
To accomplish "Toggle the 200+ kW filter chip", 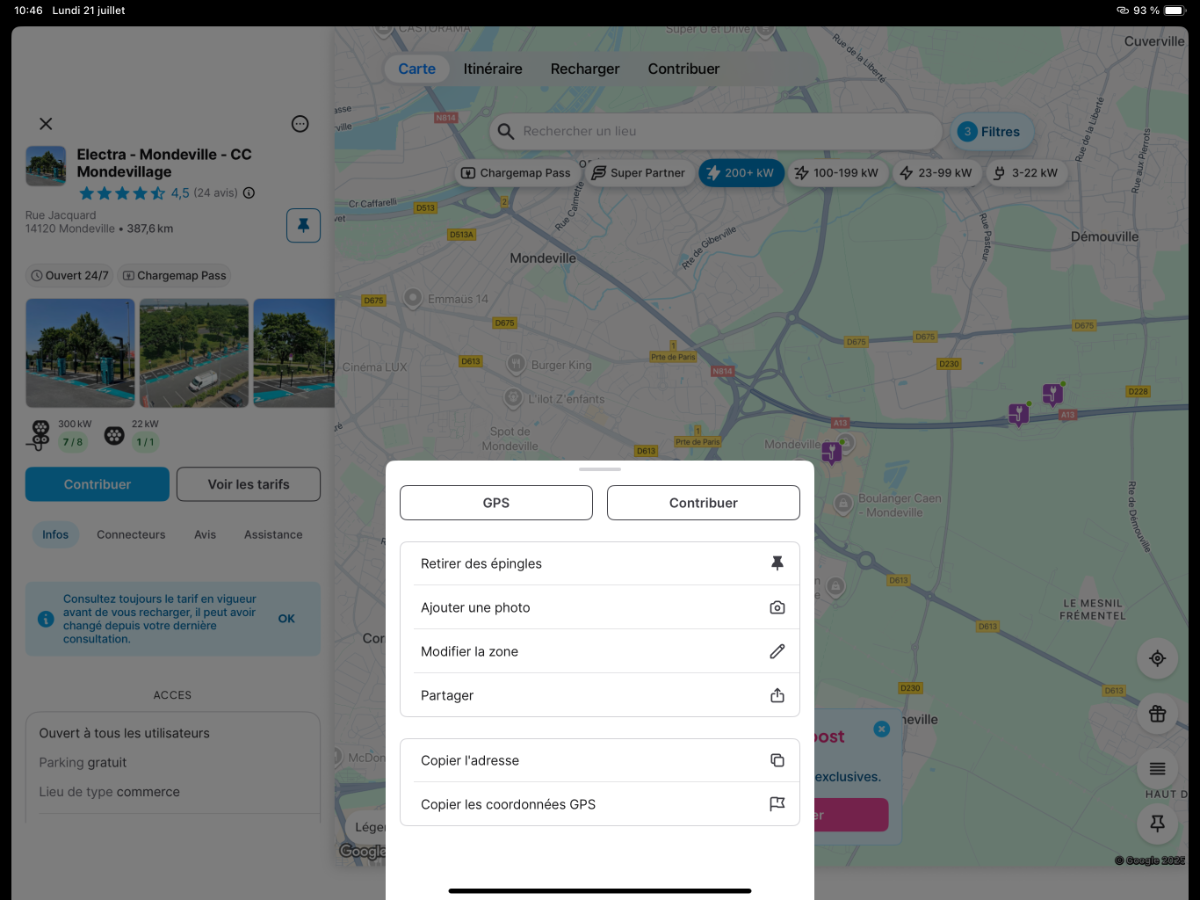I will 741,173.
